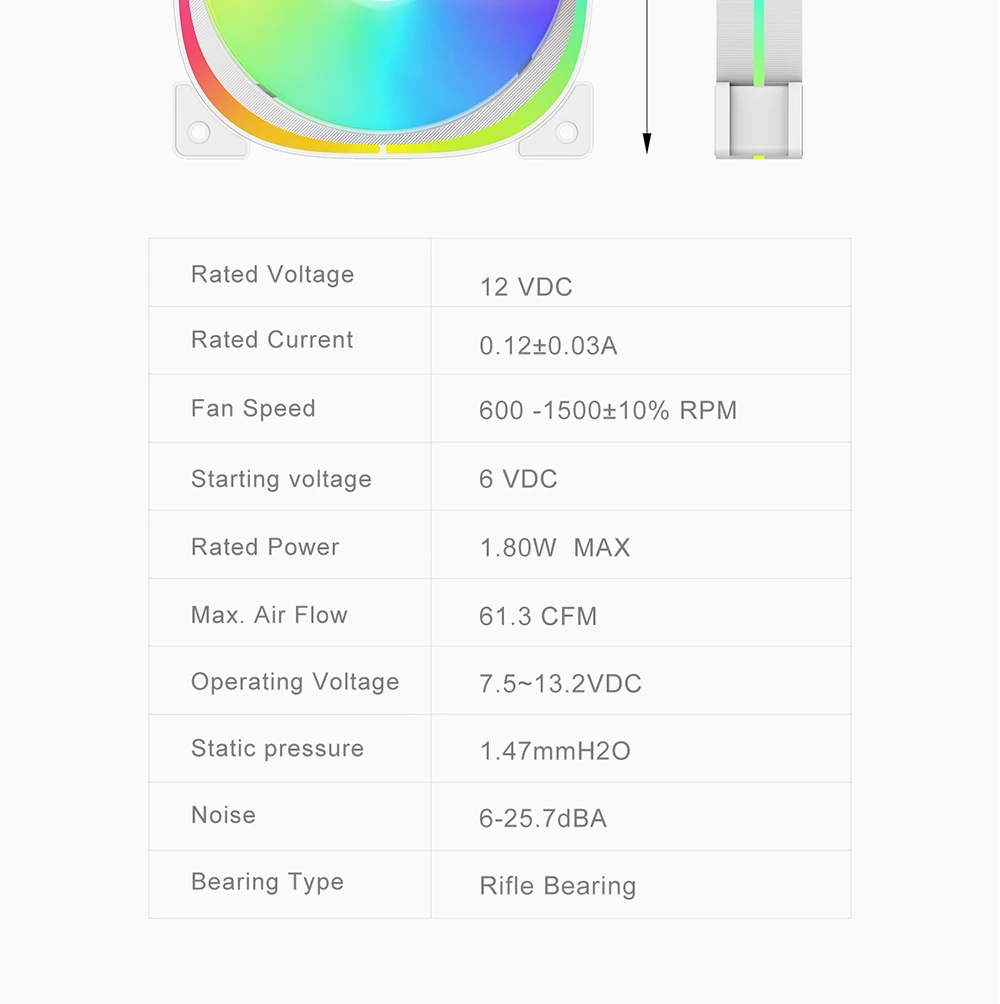Screen dimensions: 1000x1004
Task: Select the Starting voltage label
Action: [281, 479]
